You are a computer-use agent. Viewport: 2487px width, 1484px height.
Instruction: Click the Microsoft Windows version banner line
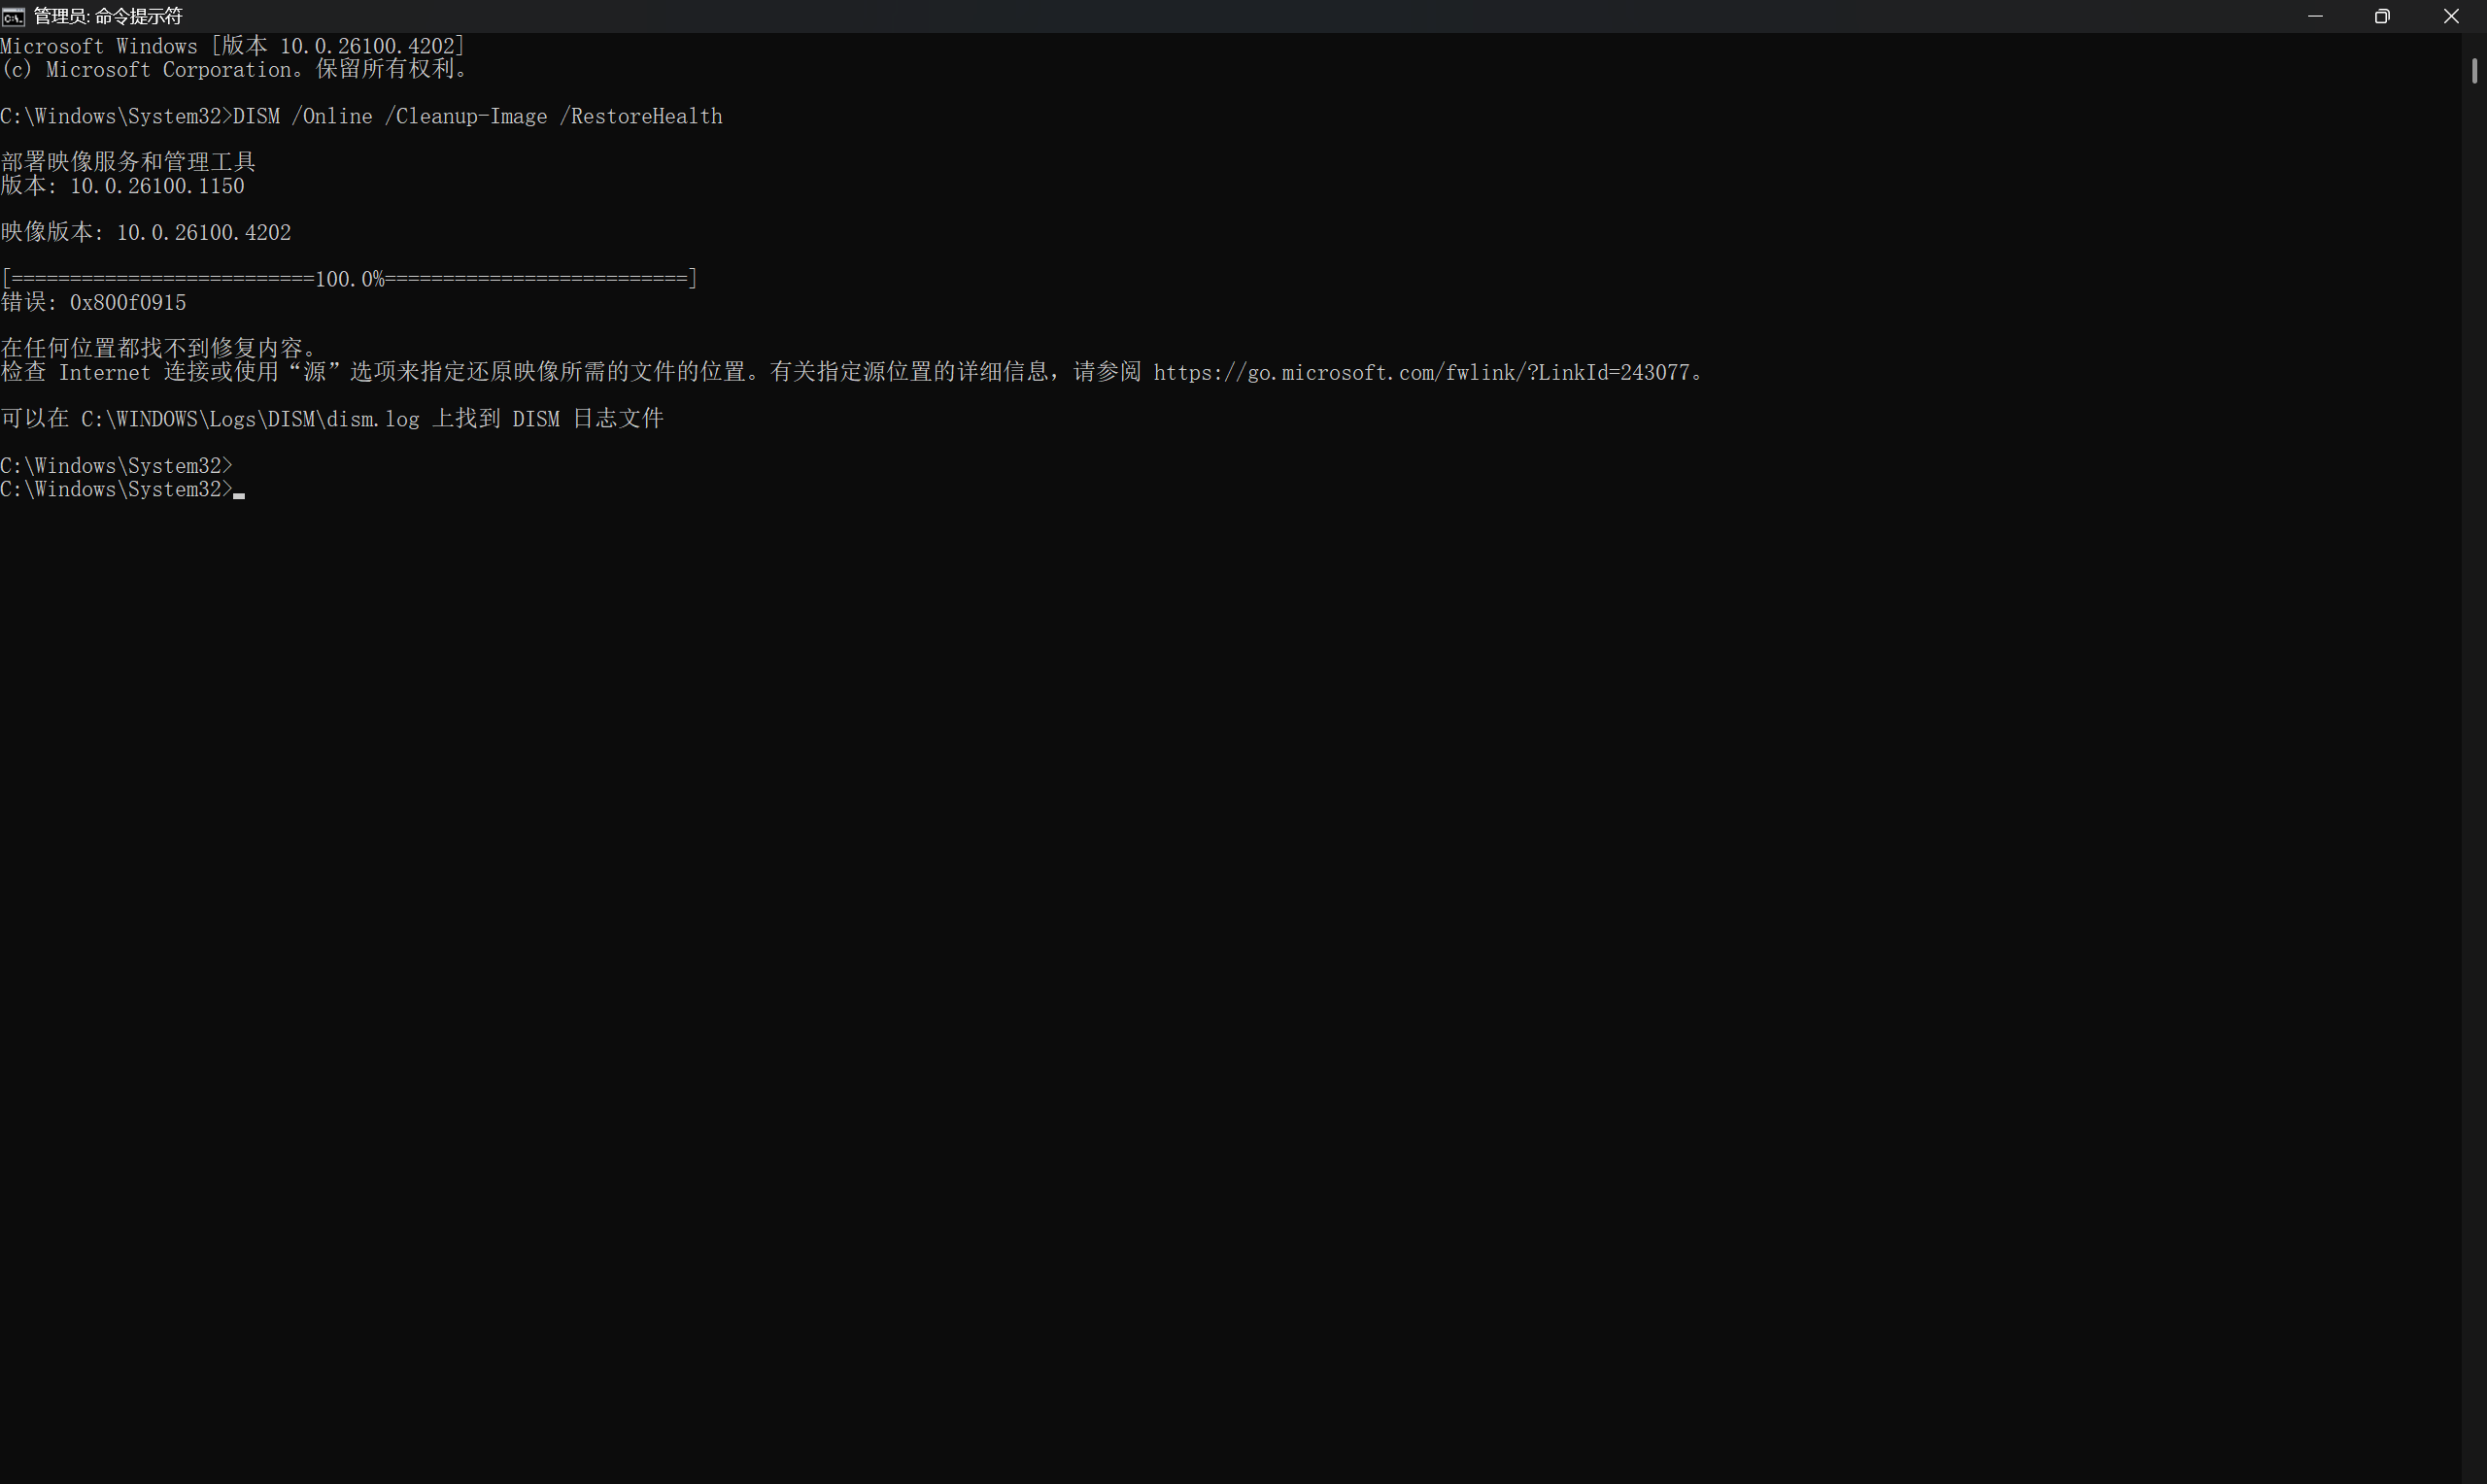pyautogui.click(x=232, y=46)
